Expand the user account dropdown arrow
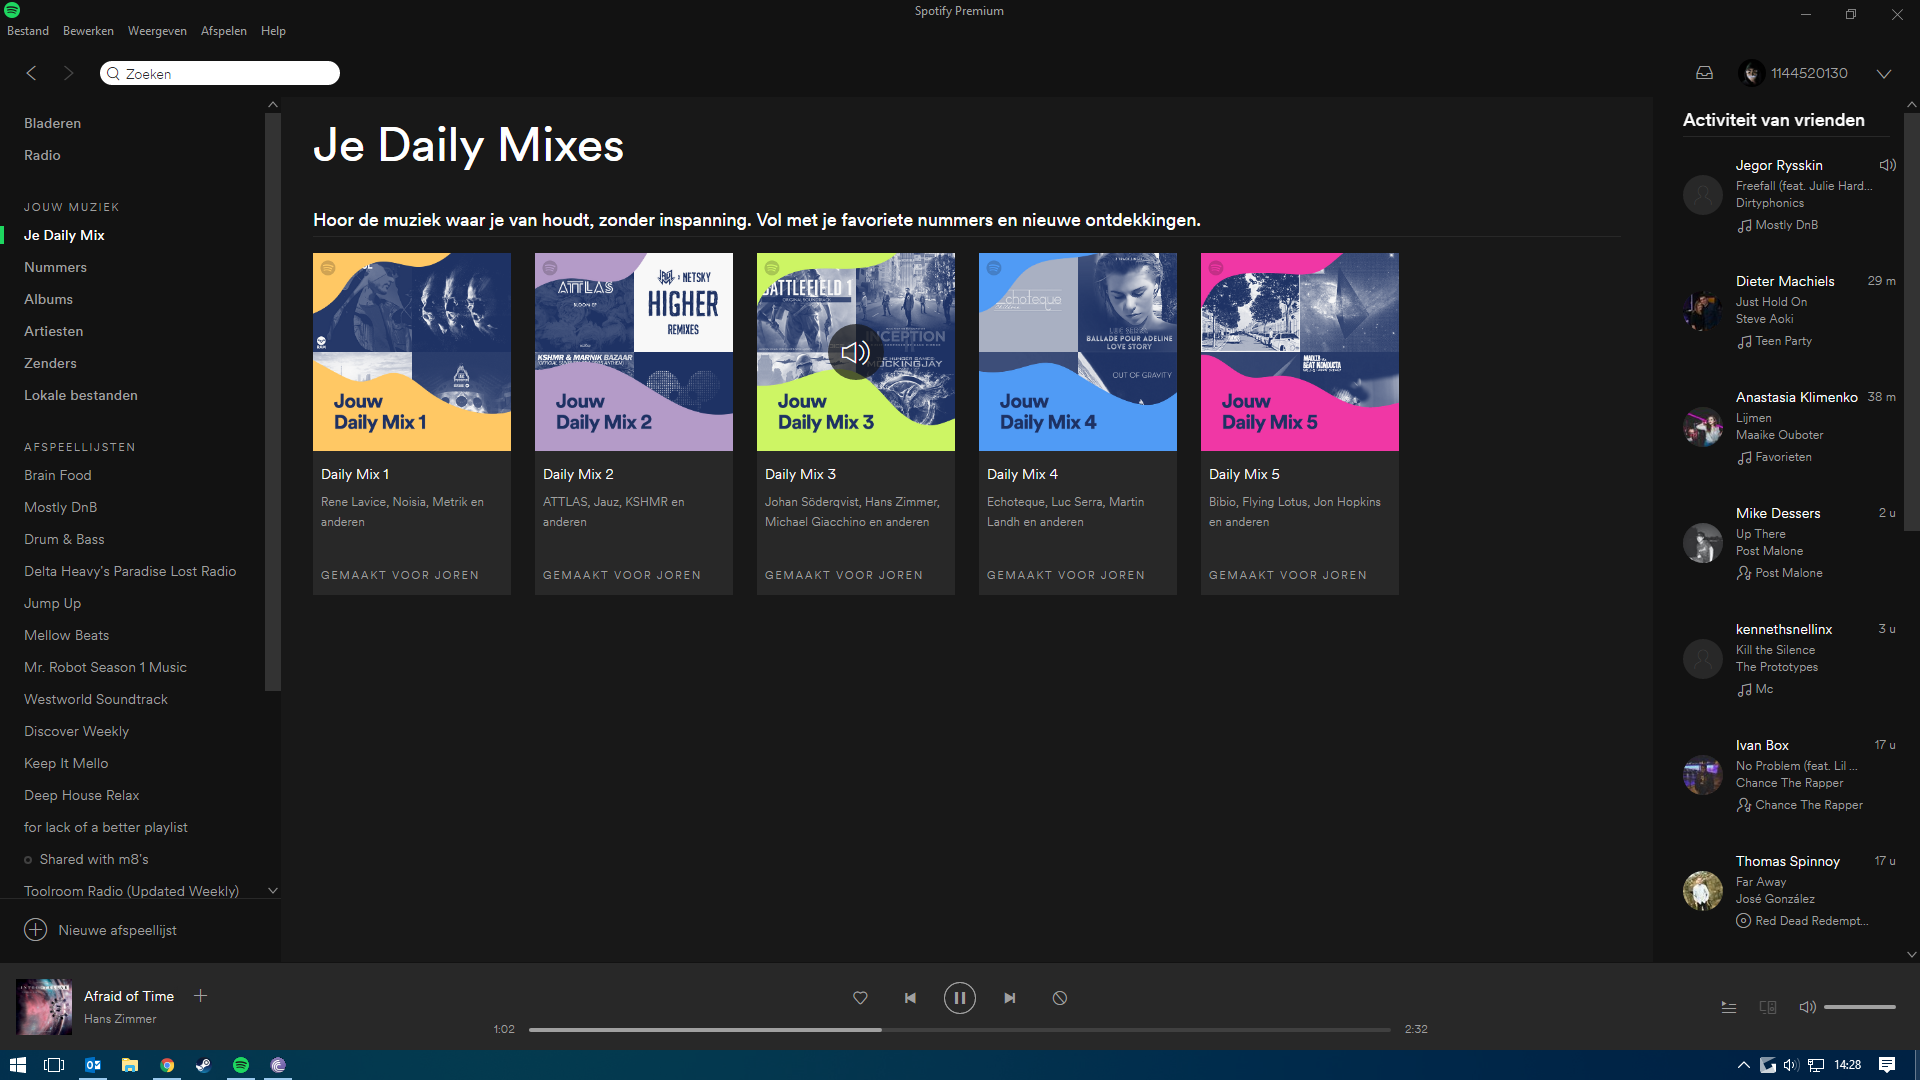Image resolution: width=1920 pixels, height=1080 pixels. pyautogui.click(x=1884, y=74)
